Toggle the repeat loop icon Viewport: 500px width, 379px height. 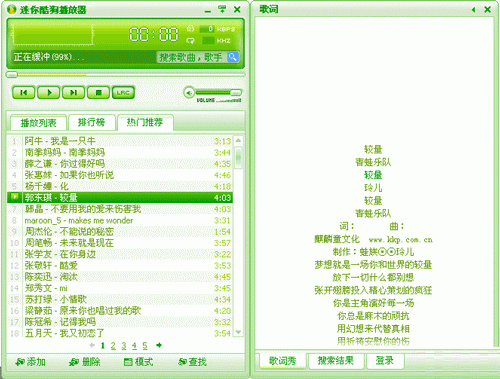190,41
